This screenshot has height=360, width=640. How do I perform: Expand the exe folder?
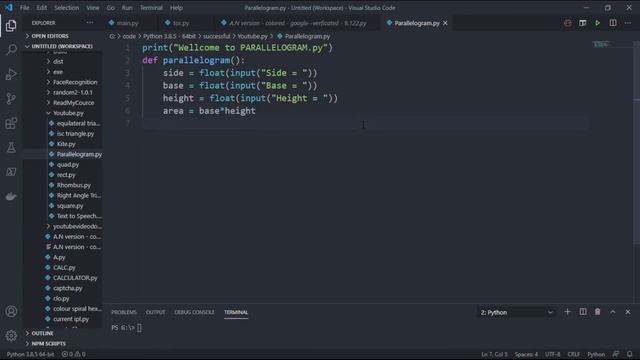point(58,72)
